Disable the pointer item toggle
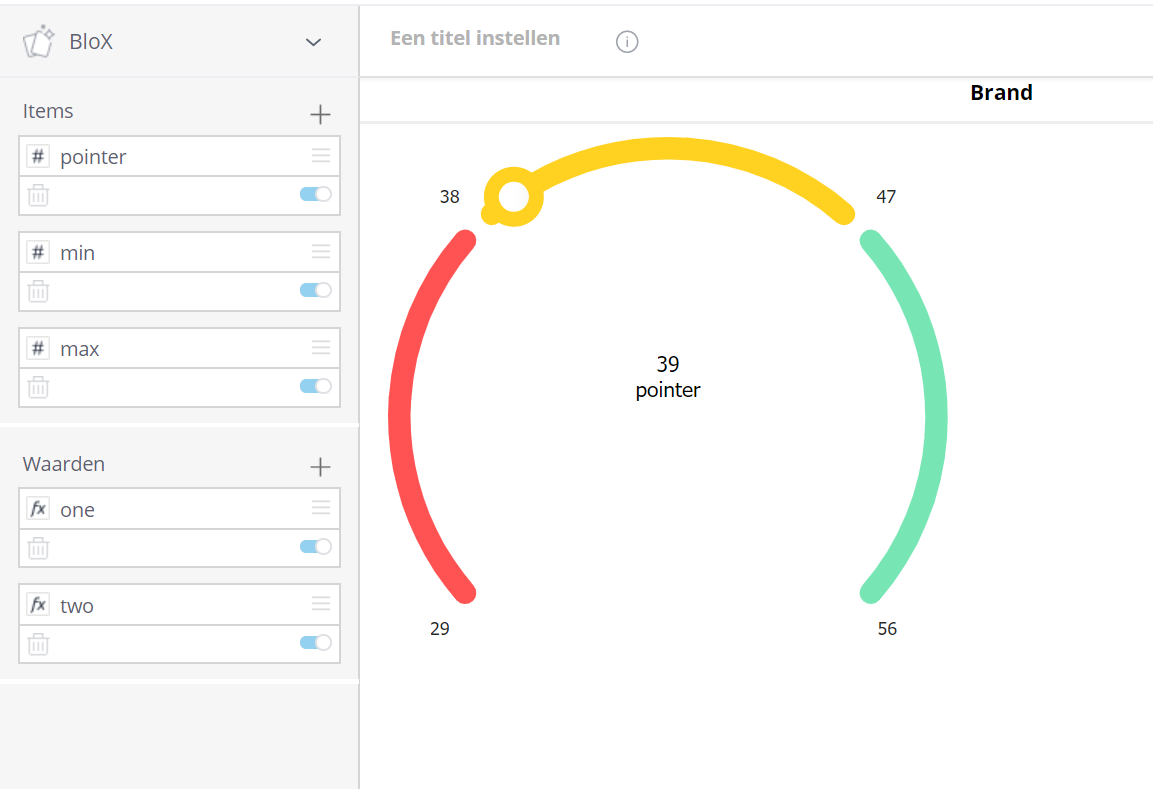 click(x=314, y=195)
